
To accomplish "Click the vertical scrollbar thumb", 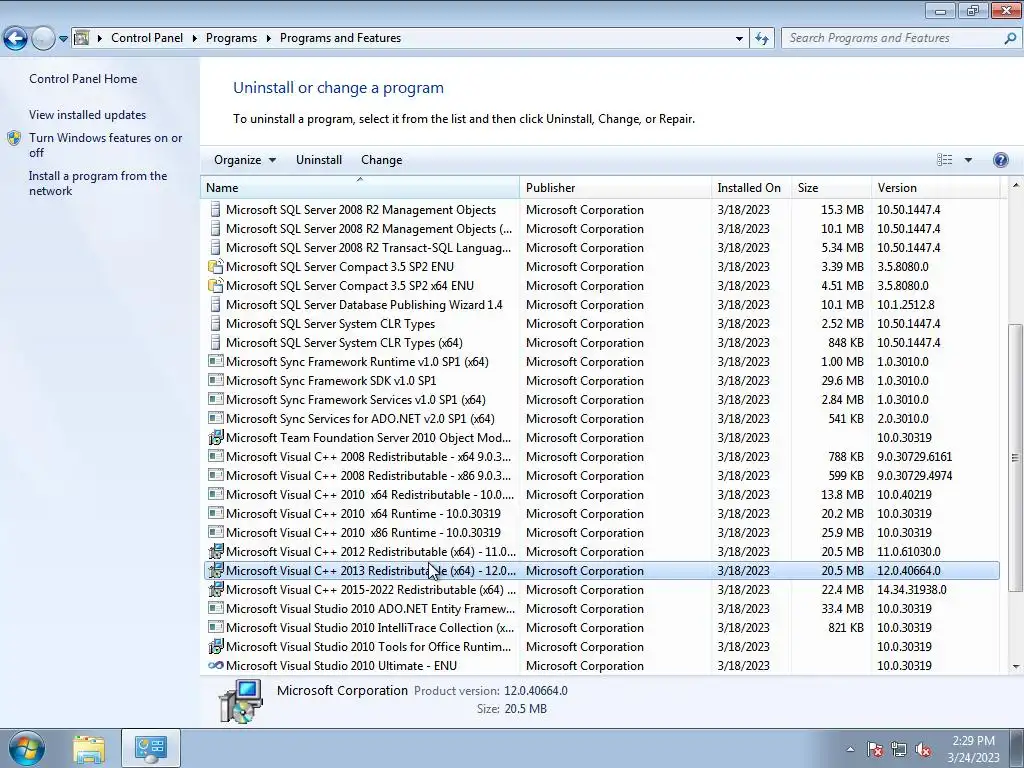I will (x=1016, y=457).
